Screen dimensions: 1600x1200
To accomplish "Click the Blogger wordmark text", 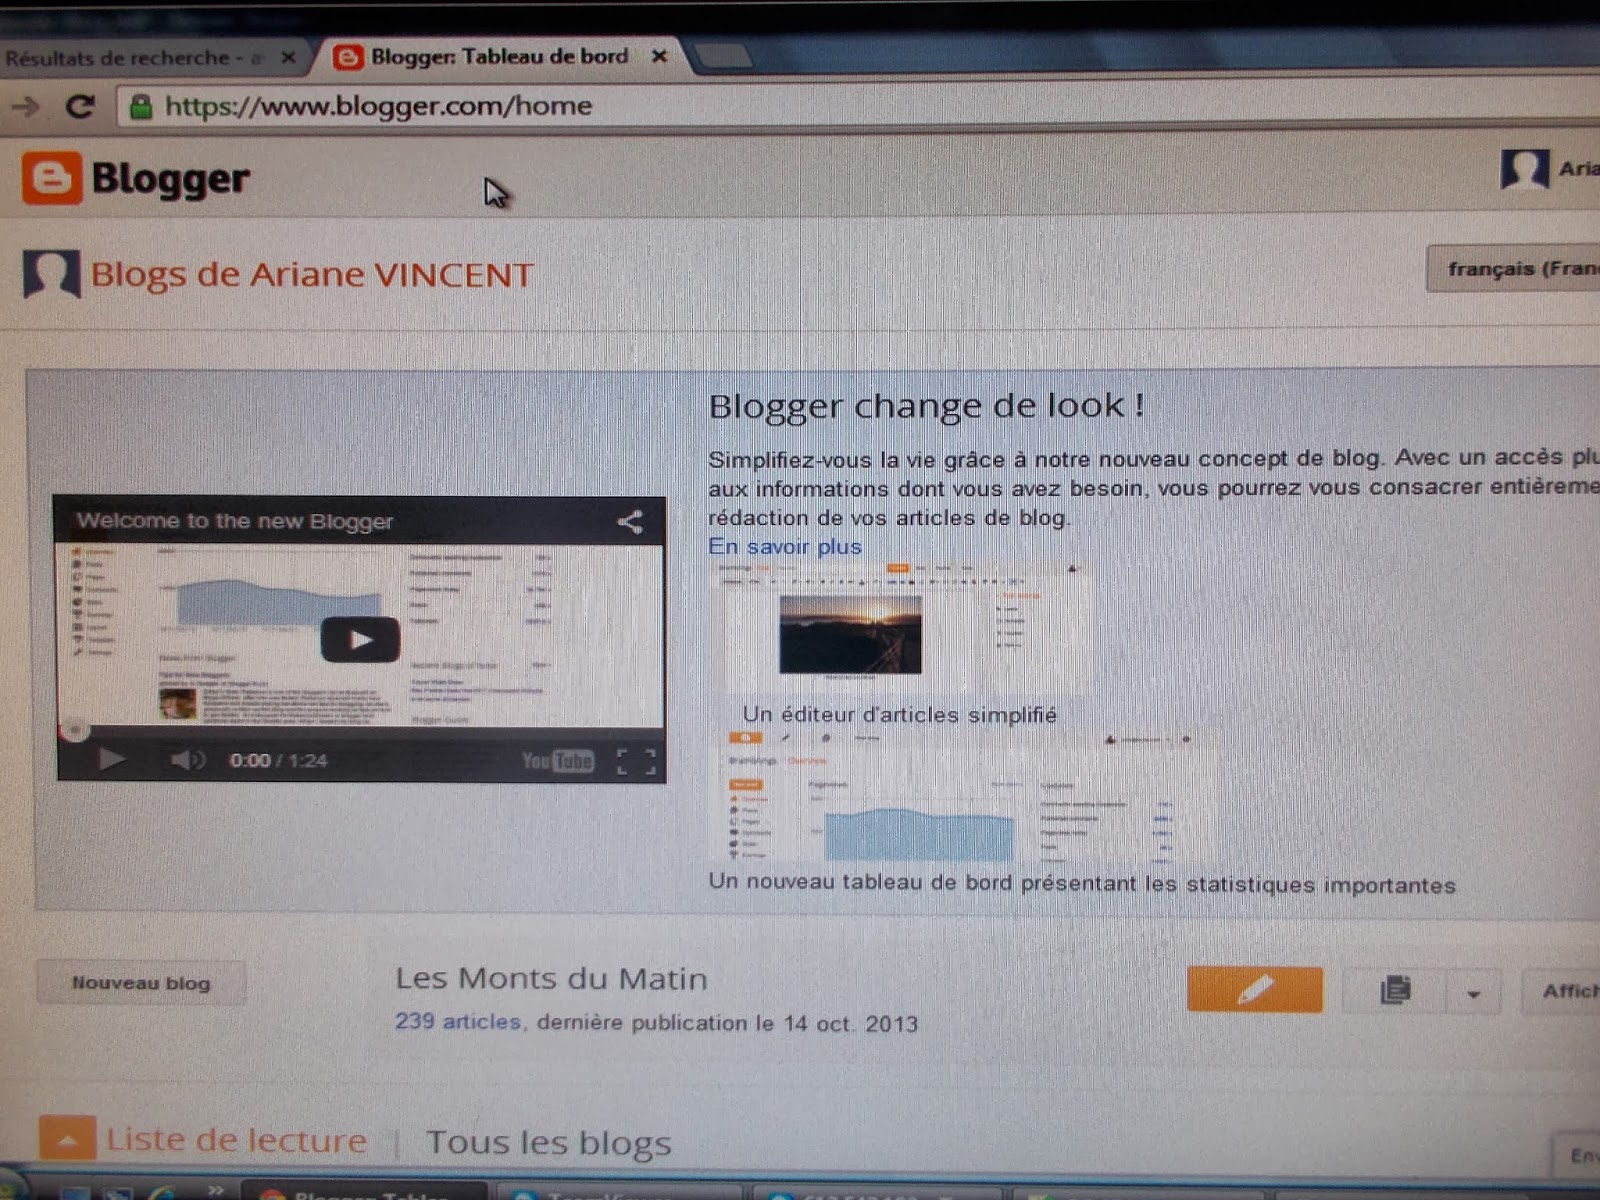I will click(170, 179).
